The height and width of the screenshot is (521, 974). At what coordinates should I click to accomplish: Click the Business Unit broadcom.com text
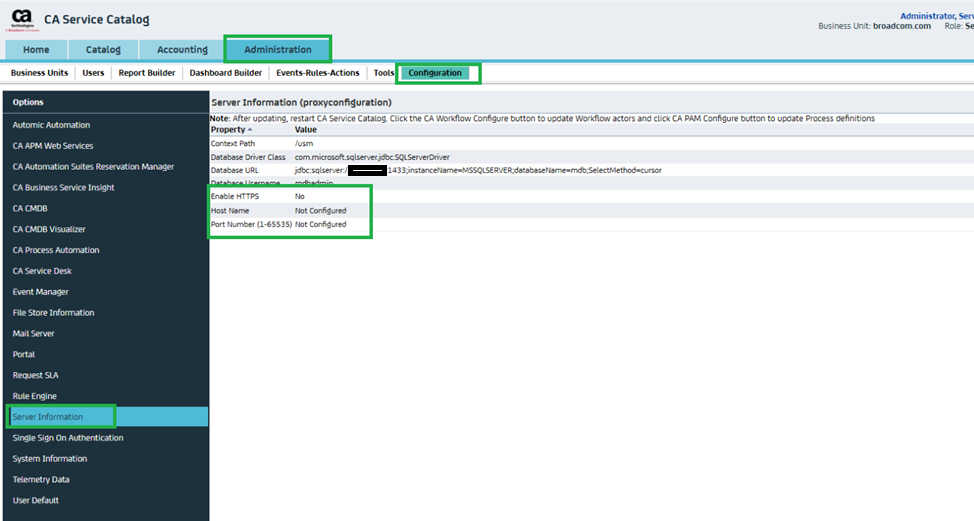874,26
